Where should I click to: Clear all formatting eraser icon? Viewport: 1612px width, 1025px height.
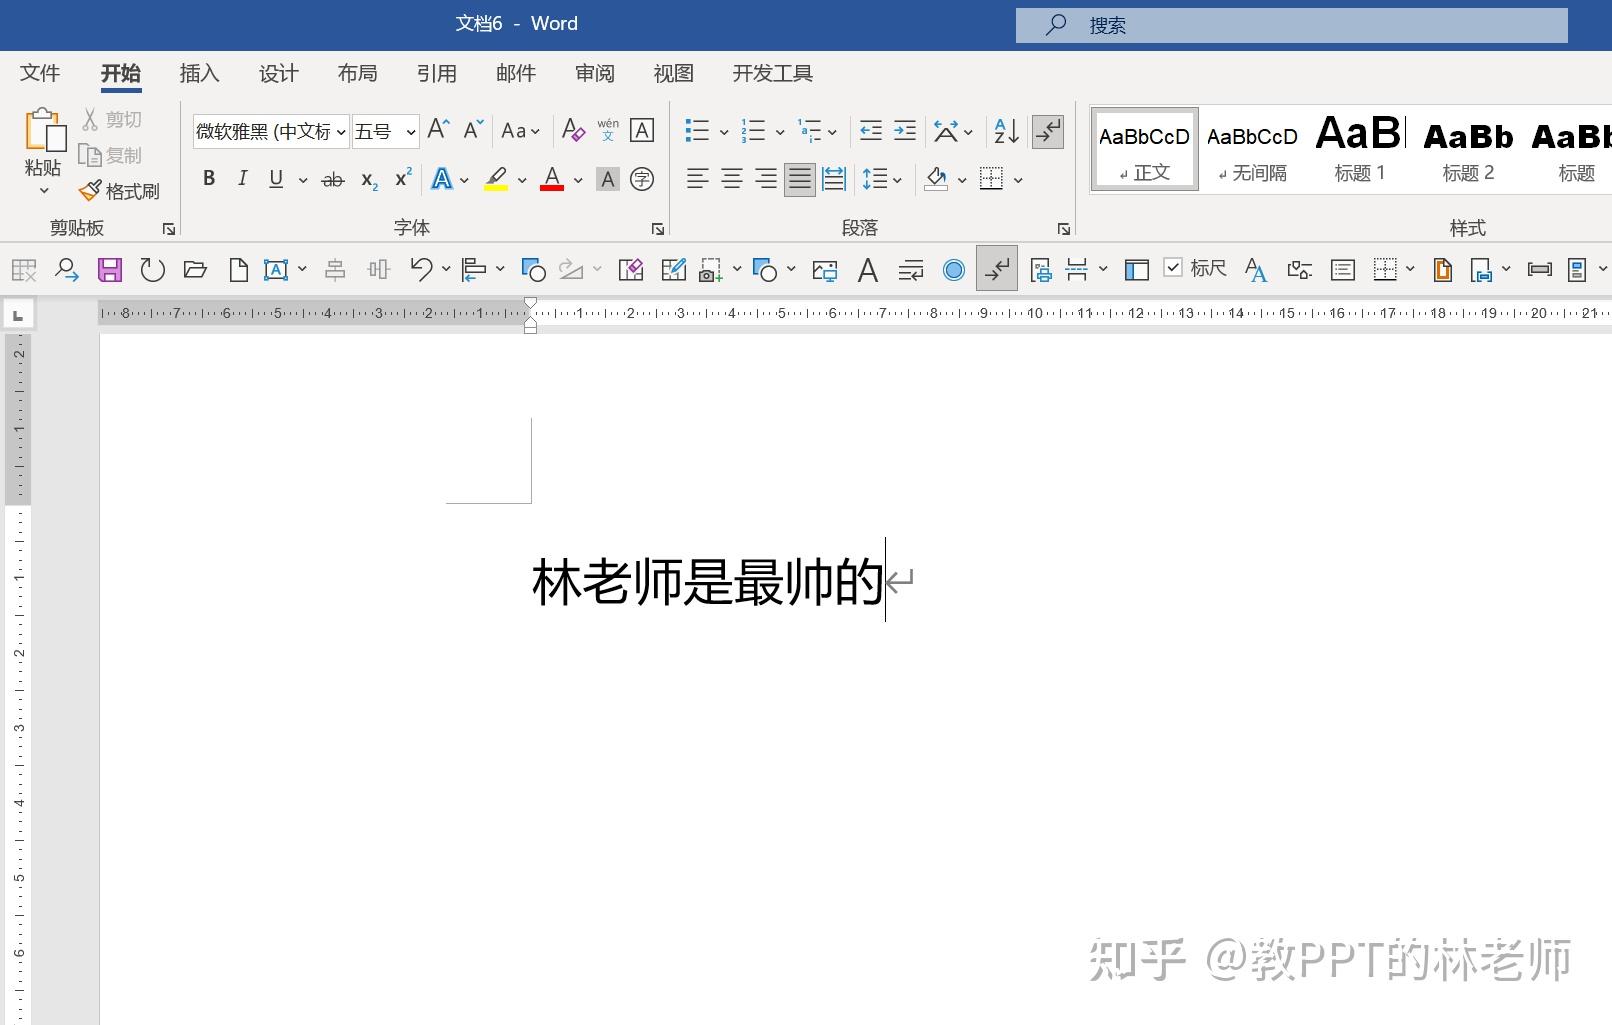pyautogui.click(x=573, y=130)
